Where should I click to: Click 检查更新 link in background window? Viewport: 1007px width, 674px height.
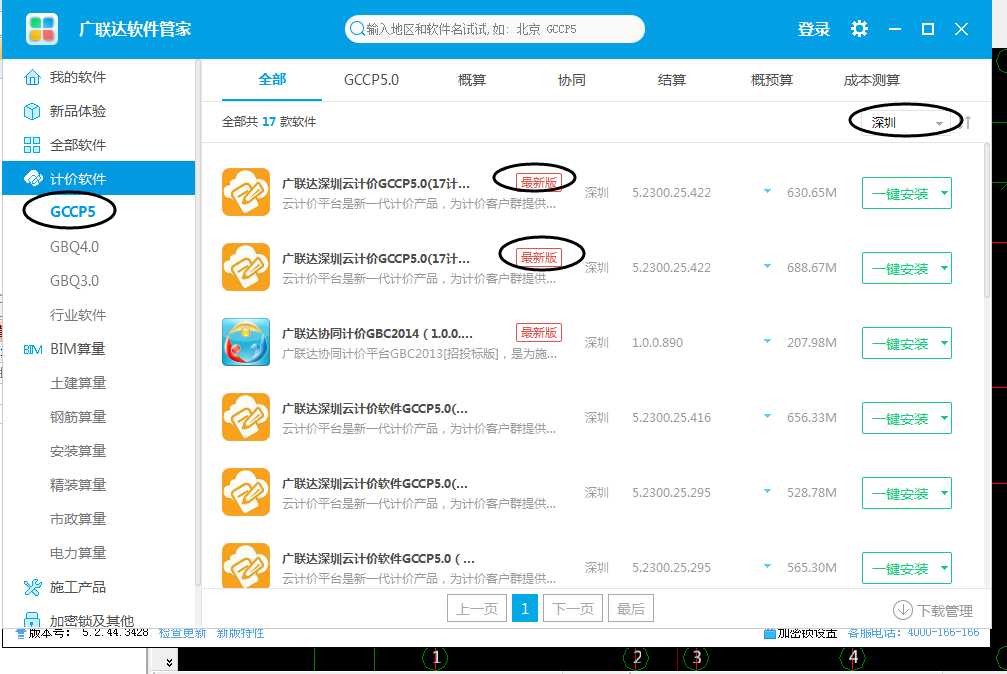coord(182,633)
